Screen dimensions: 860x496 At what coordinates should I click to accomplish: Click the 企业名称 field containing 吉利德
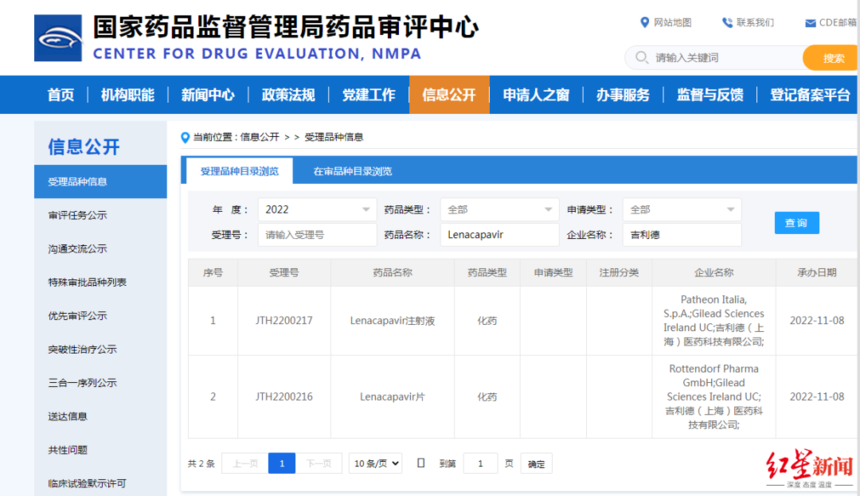coord(682,235)
